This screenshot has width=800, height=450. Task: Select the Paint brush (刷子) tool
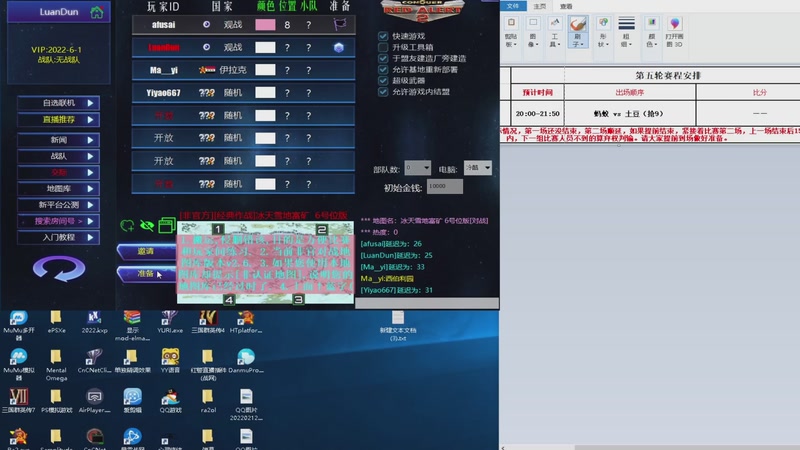(578, 32)
